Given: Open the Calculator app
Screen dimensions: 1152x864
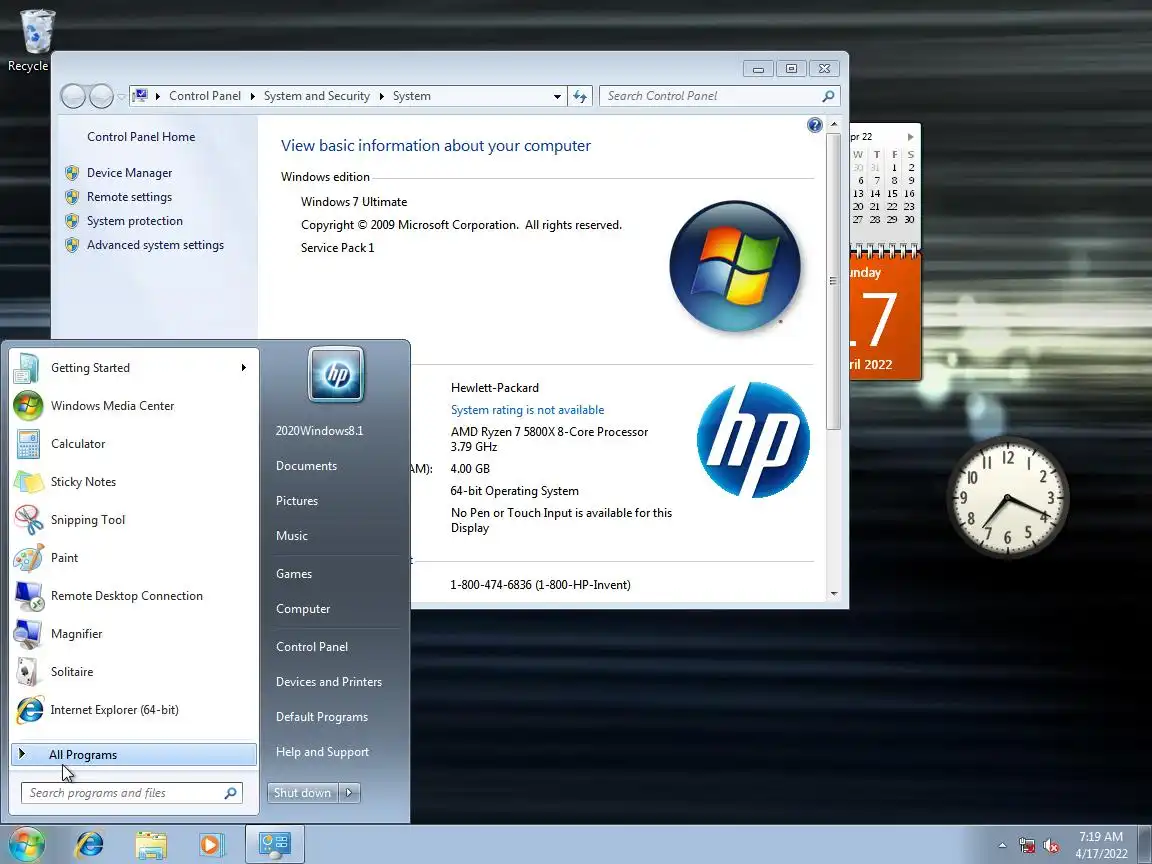Looking at the screenshot, I should (x=134, y=444).
